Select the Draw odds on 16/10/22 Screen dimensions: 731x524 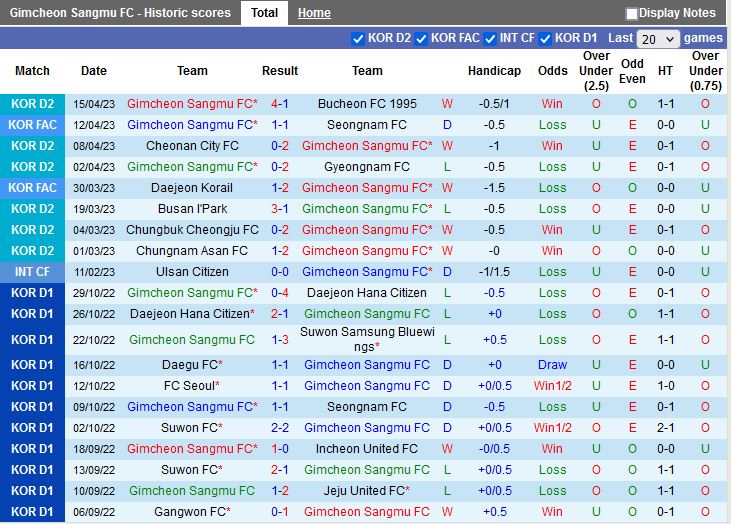point(552,365)
